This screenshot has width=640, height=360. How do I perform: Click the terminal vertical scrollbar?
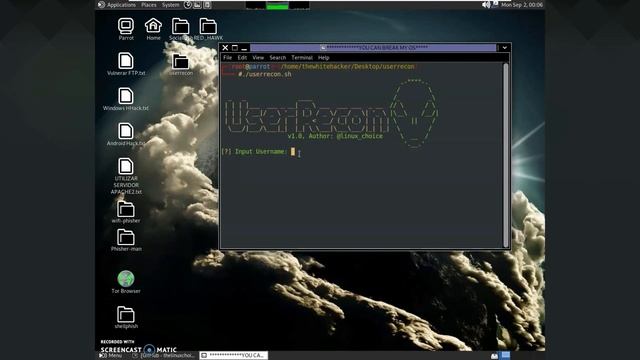click(x=506, y=155)
